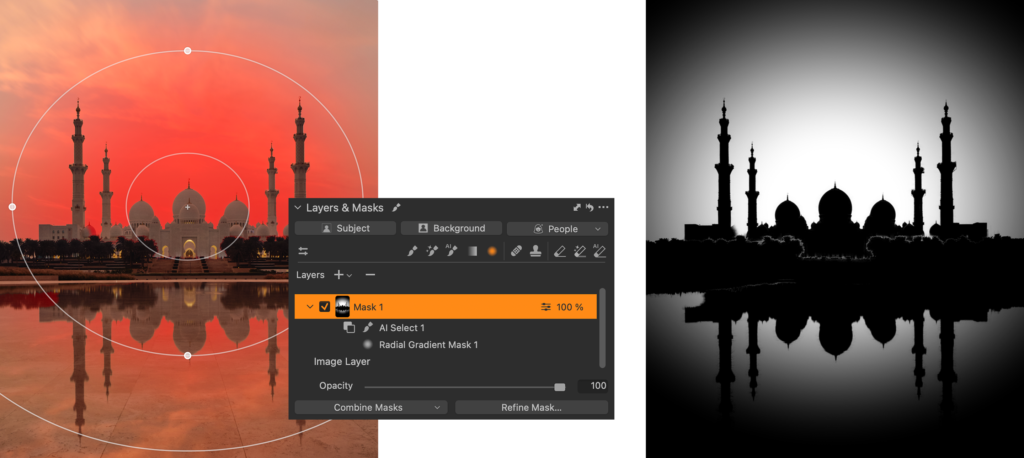The image size is (1024, 458).
Task: Open the Refine Mask dialog
Action: click(x=531, y=408)
